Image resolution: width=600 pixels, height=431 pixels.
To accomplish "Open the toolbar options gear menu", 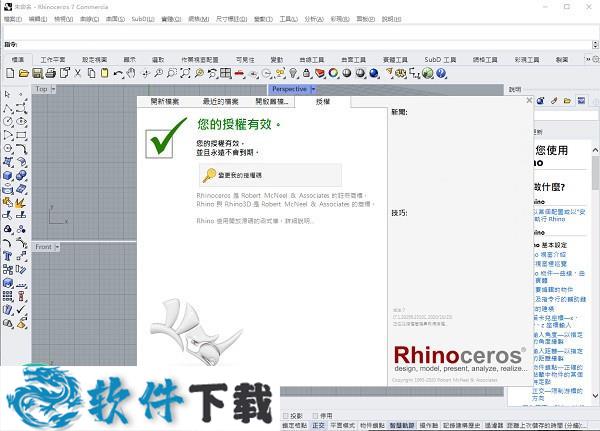I will click(x=596, y=59).
